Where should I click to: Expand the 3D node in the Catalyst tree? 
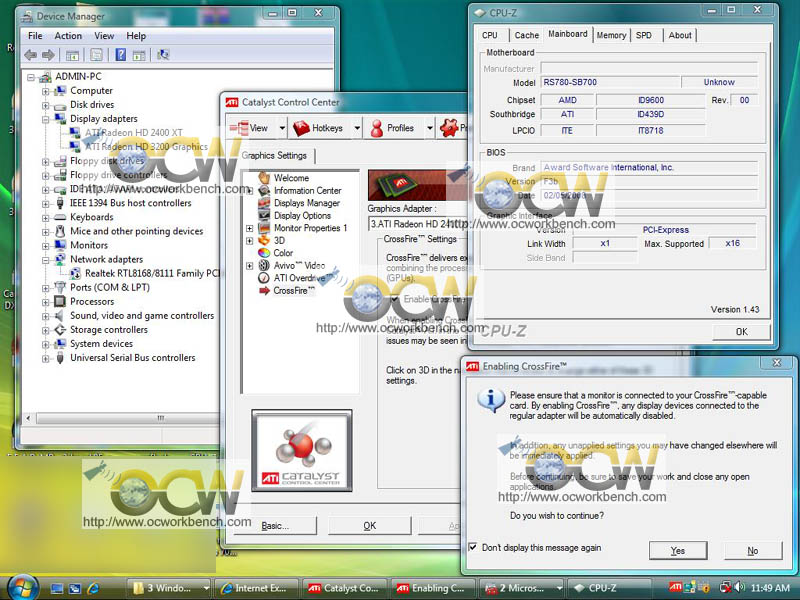coord(249,241)
